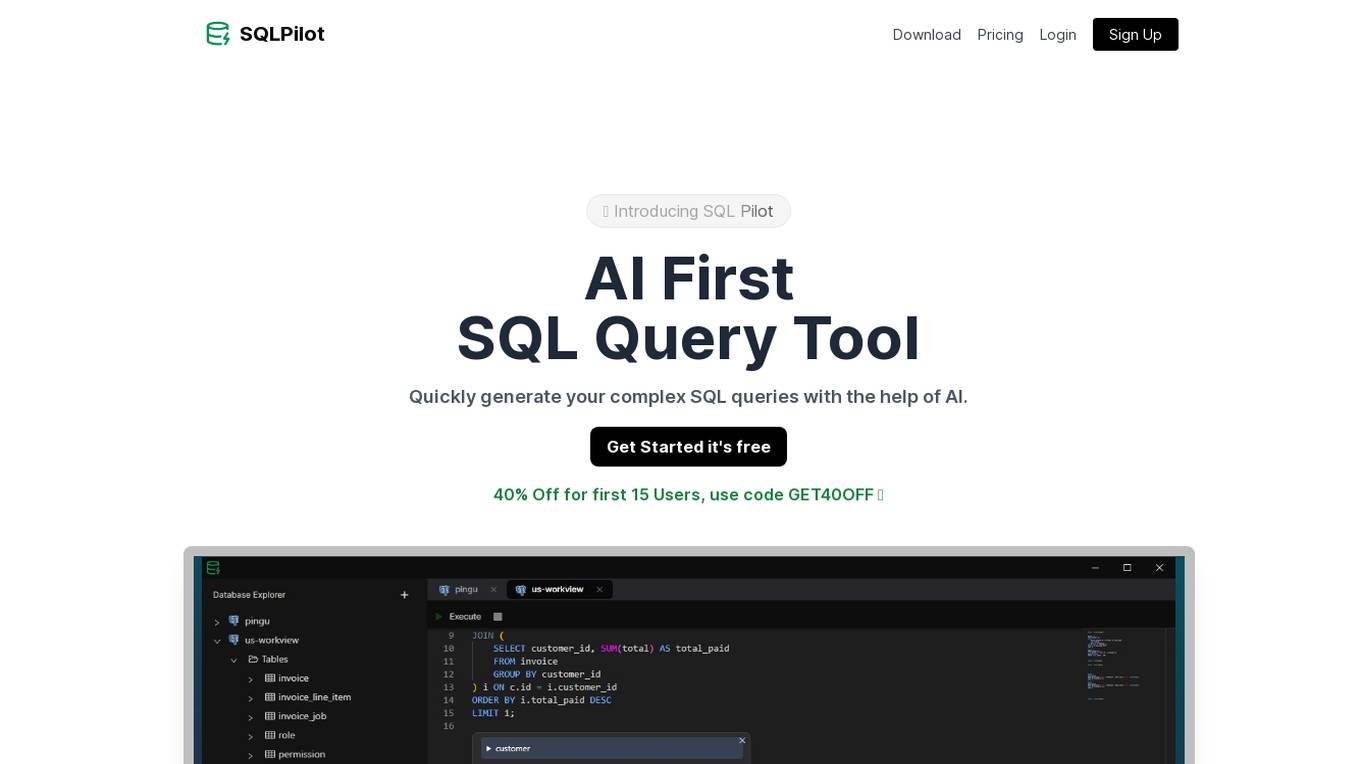Select the invoice table label
1360x764 pixels.
[294, 678]
